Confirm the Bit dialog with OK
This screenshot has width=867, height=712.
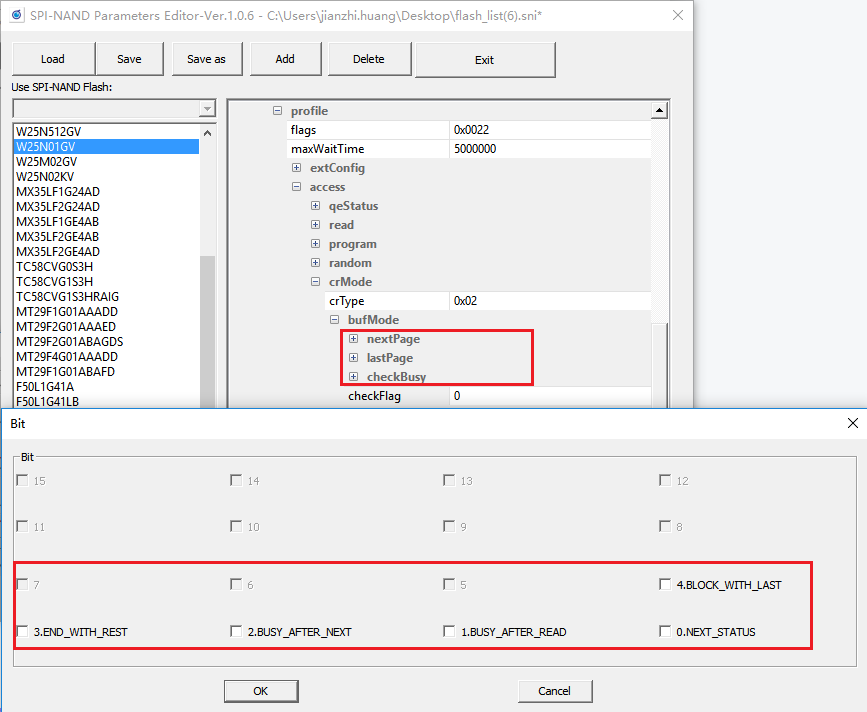click(x=260, y=691)
